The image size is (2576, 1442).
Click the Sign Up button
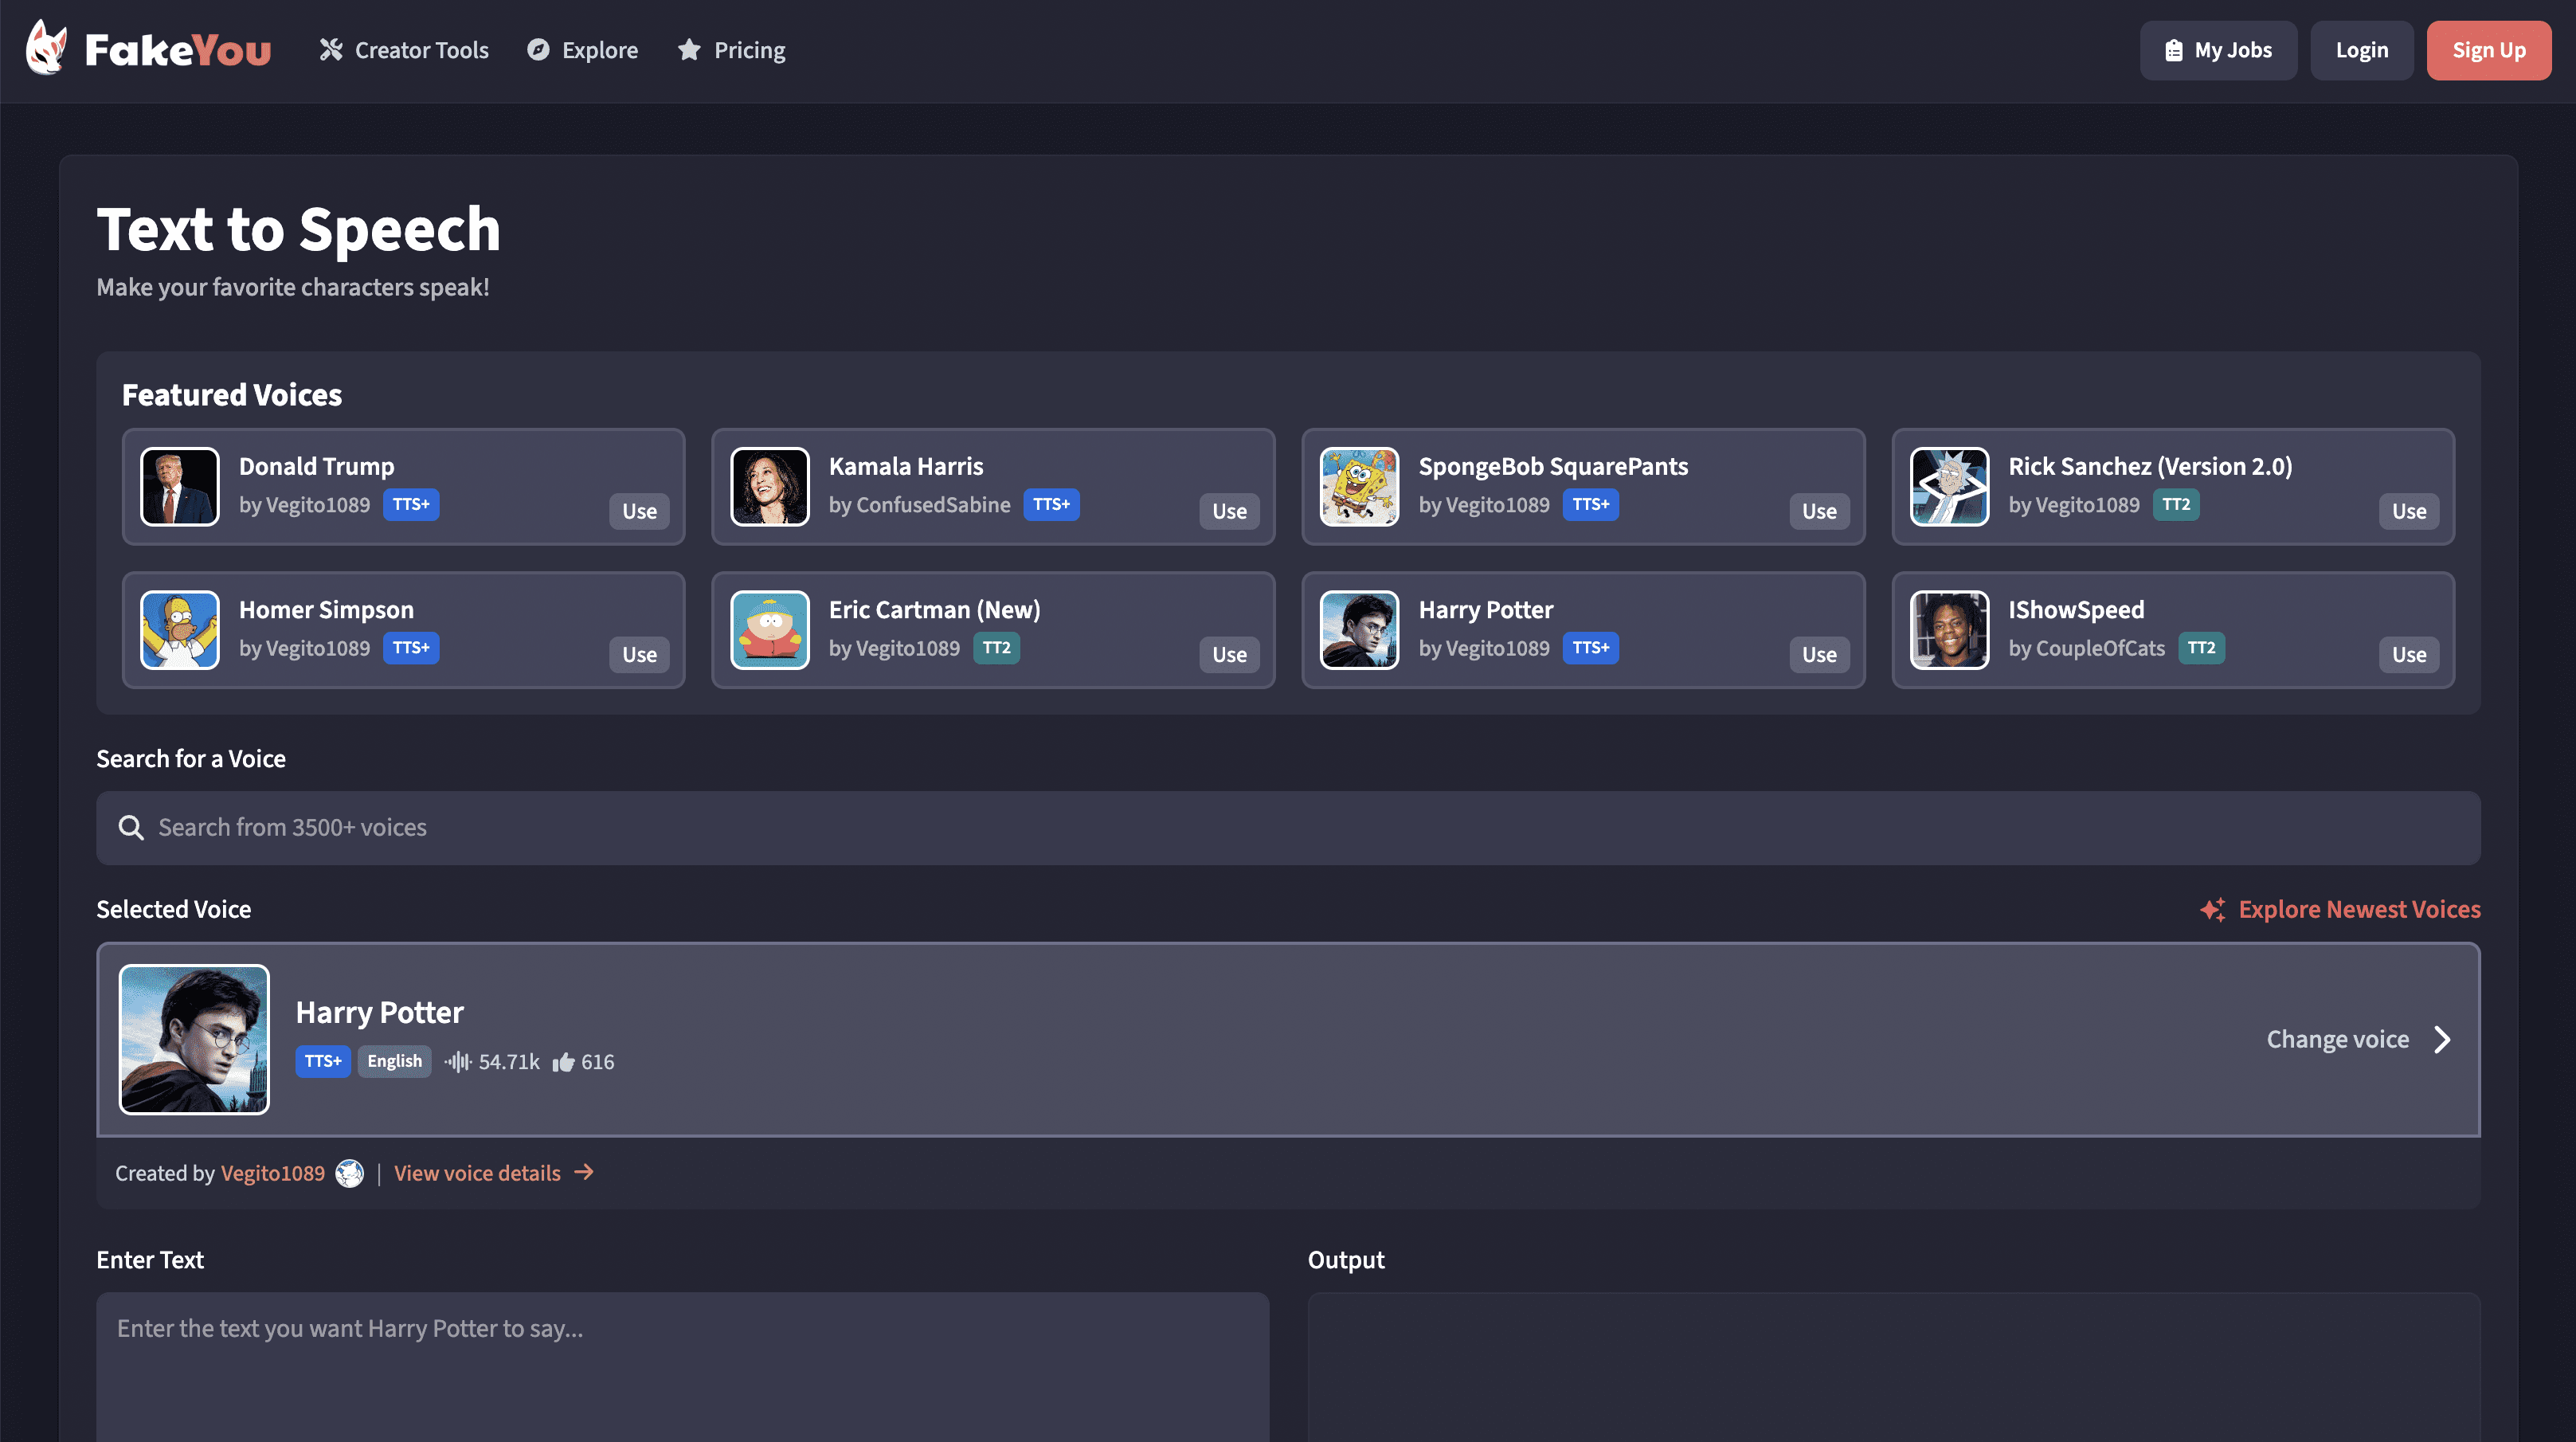point(2489,51)
